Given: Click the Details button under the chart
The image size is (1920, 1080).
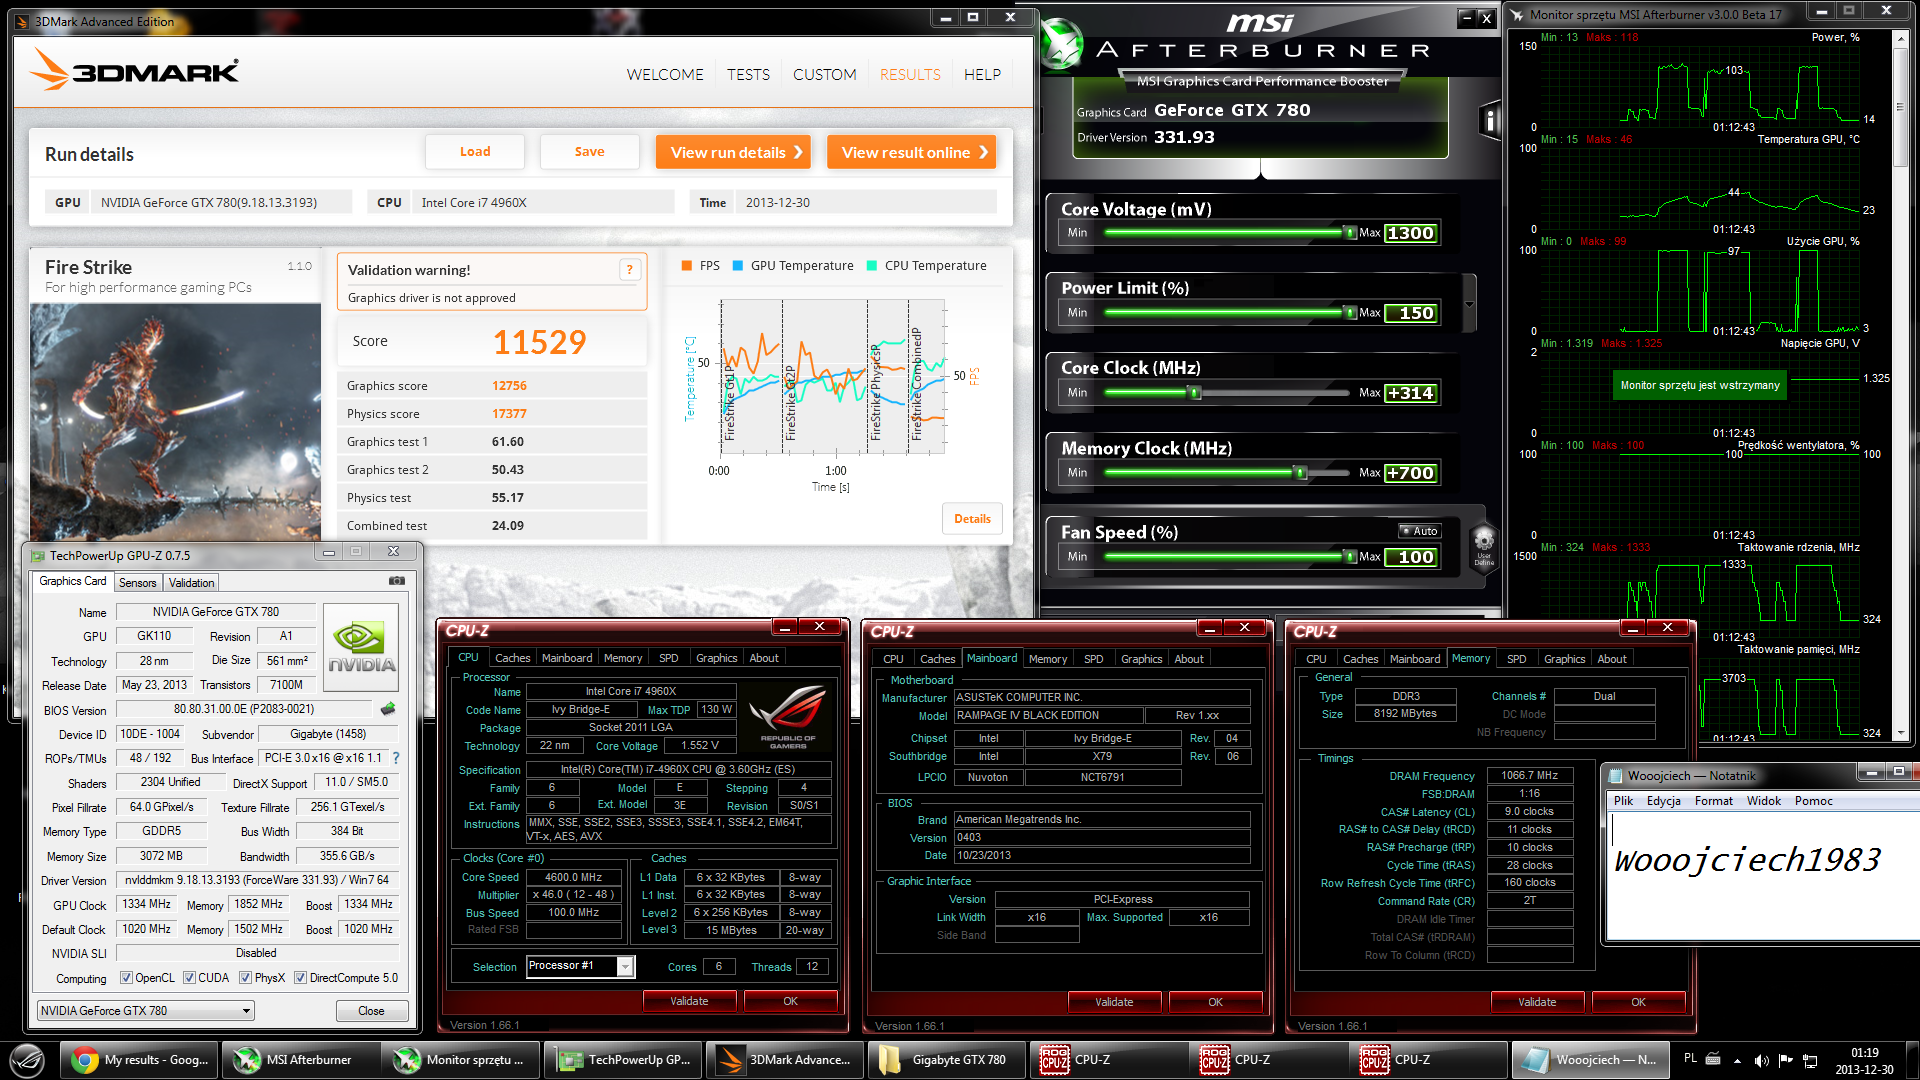Looking at the screenshot, I should coord(971,519).
